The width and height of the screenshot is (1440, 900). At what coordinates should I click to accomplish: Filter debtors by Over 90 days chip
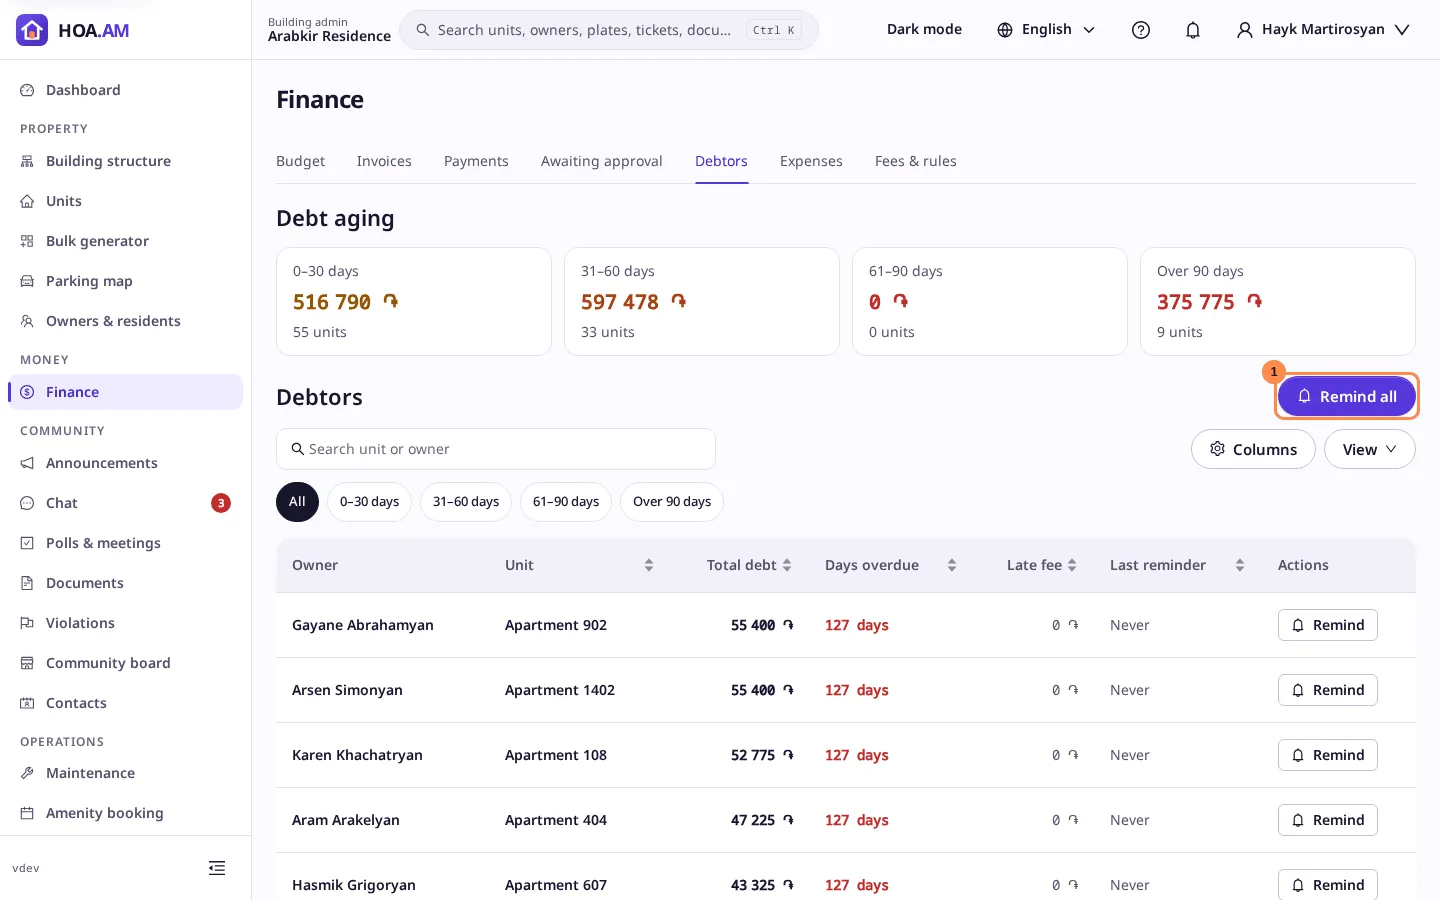[x=672, y=502]
